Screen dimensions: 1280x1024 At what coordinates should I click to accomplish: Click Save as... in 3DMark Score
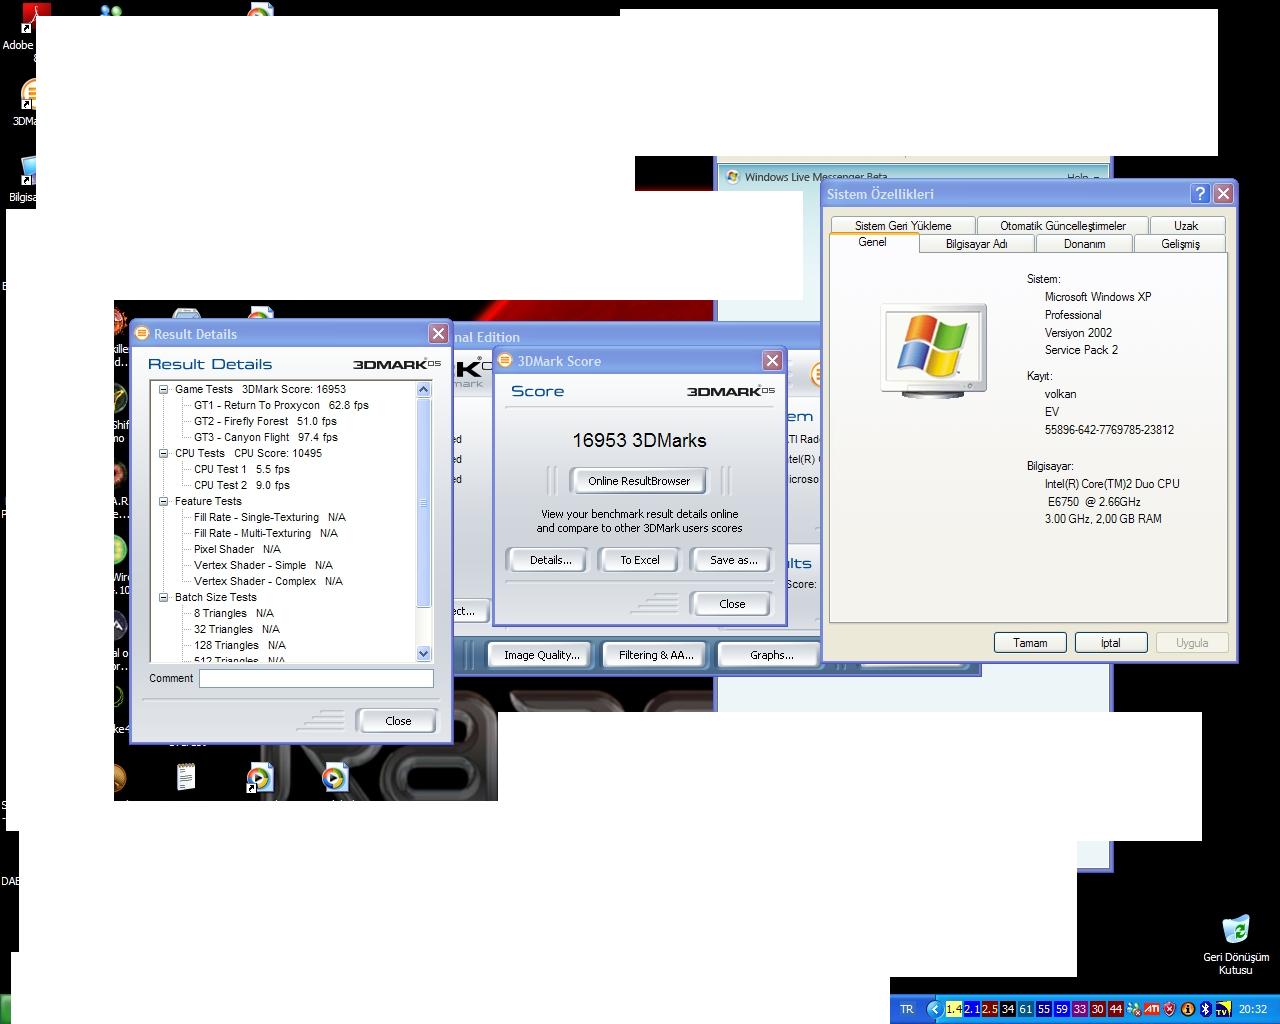click(x=733, y=560)
